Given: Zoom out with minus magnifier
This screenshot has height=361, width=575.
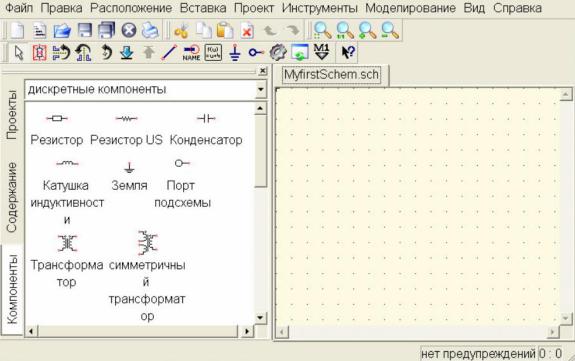Looking at the screenshot, I should pyautogui.click(x=390, y=30).
